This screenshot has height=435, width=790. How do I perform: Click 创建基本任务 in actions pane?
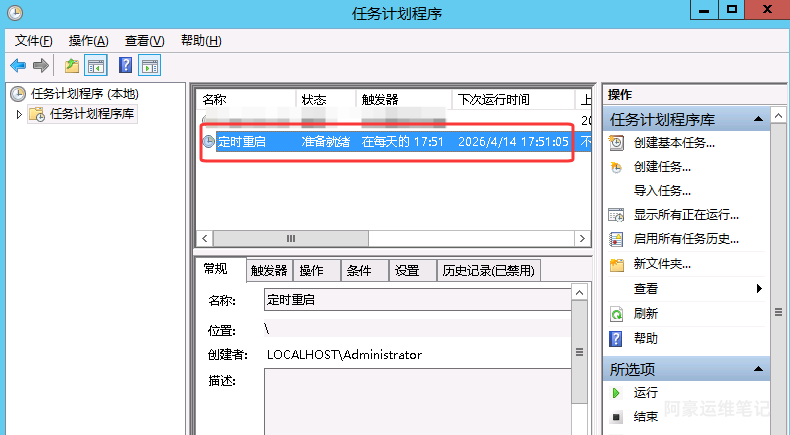673,143
